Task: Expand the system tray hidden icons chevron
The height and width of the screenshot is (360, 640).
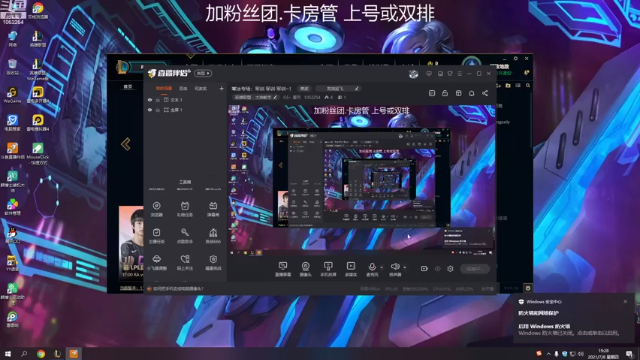Action: [548, 354]
